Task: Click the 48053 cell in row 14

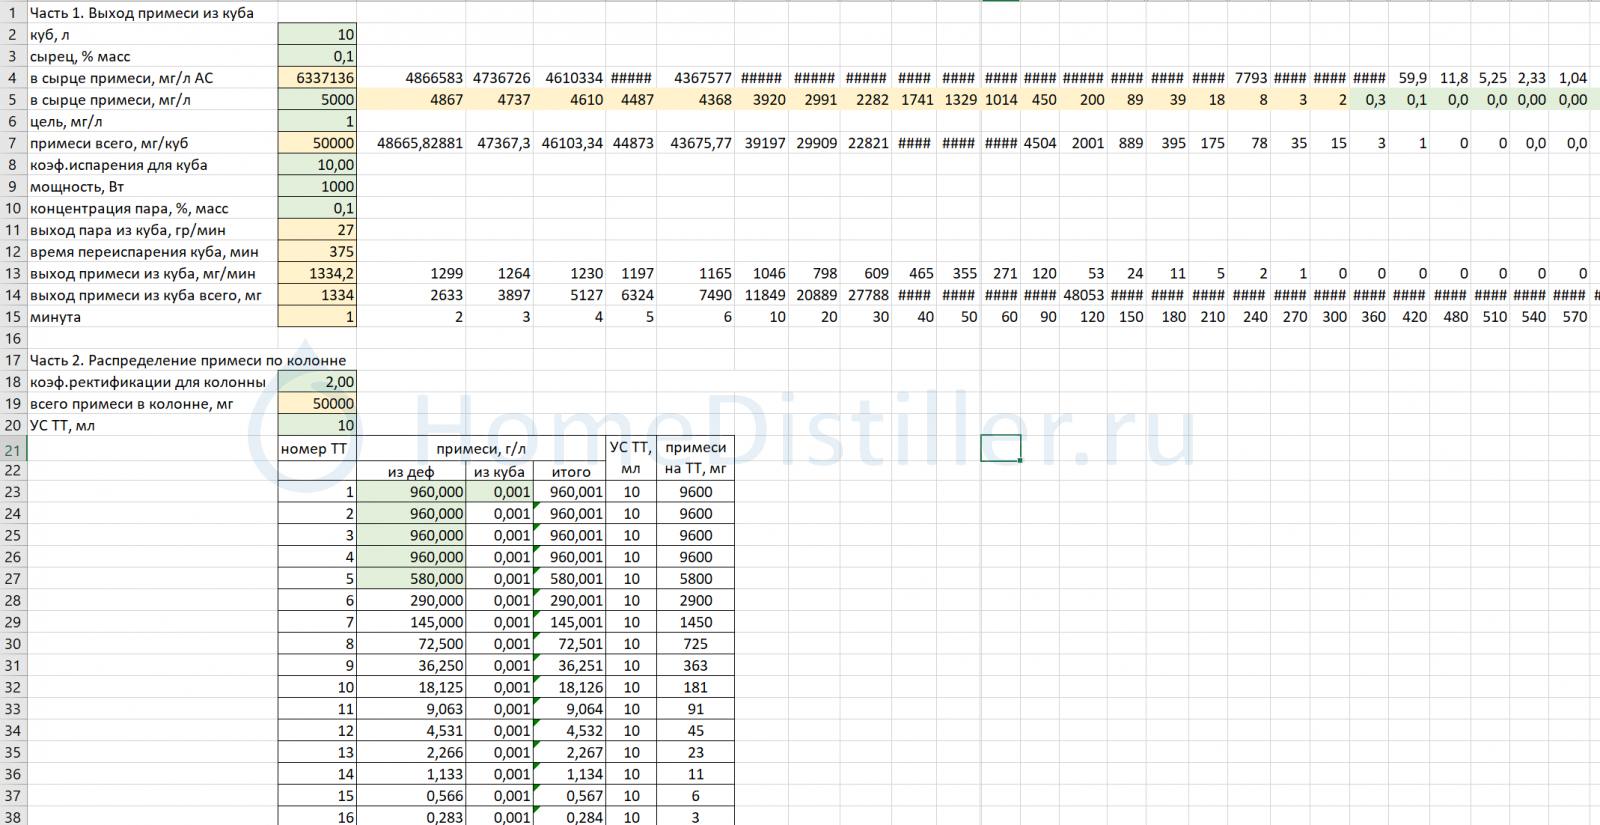Action: (x=1083, y=296)
